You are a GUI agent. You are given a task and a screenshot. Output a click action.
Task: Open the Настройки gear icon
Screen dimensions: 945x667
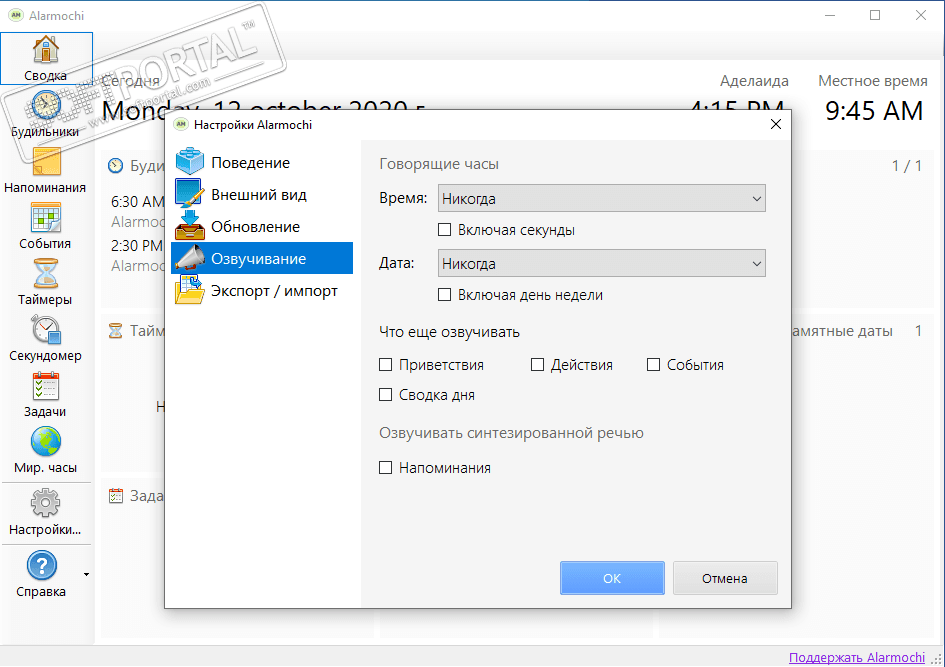click(46, 503)
